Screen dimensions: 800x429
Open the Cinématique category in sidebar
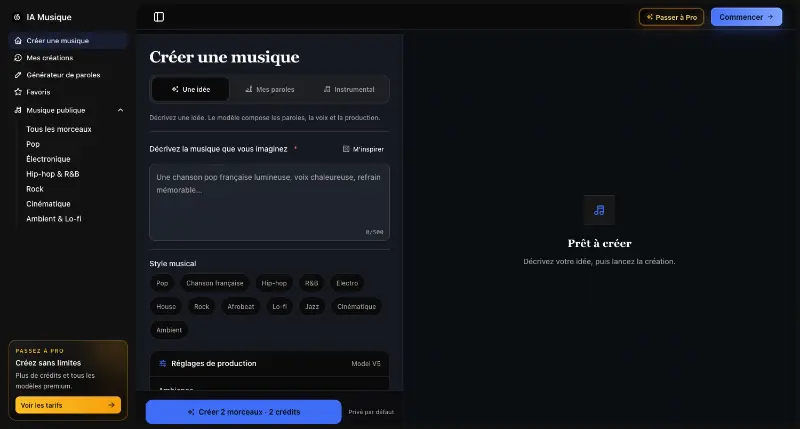coord(48,204)
